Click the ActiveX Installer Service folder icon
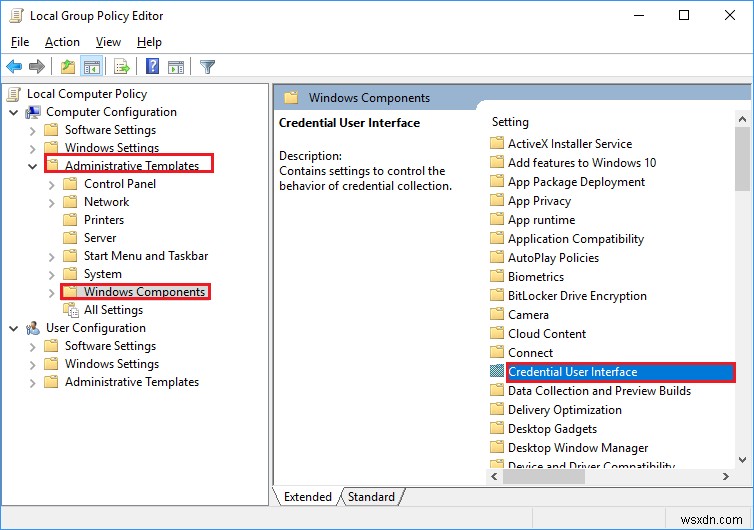Viewport: 754px width, 530px height. tap(497, 143)
